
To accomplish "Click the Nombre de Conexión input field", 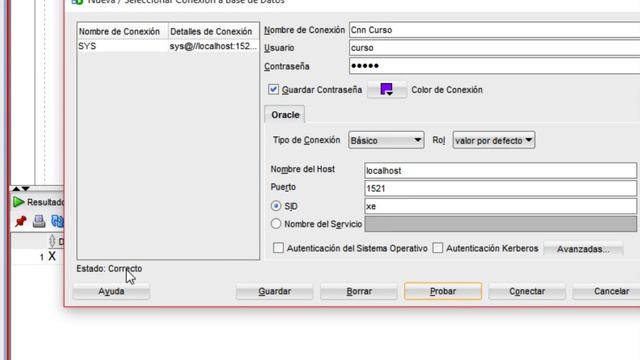I will (494, 30).
